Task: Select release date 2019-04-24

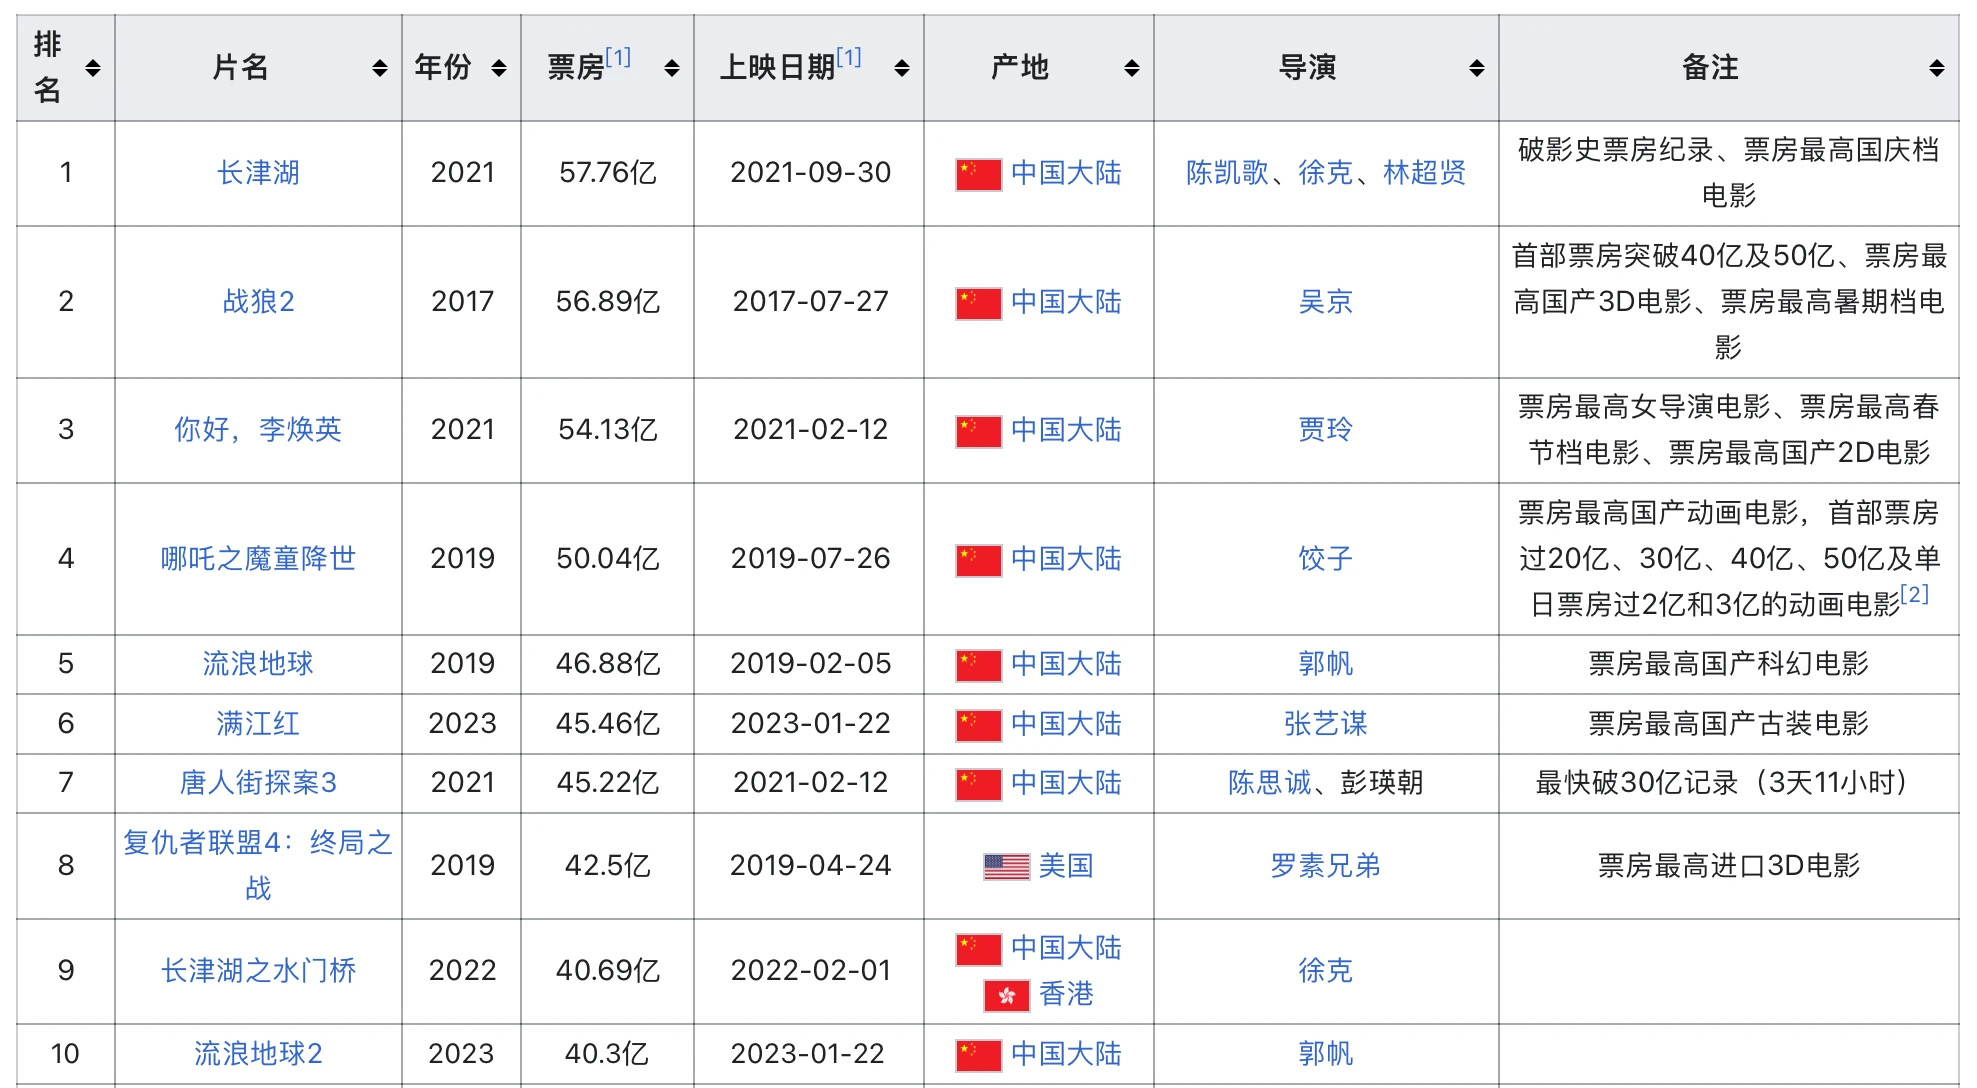Action: [810, 865]
